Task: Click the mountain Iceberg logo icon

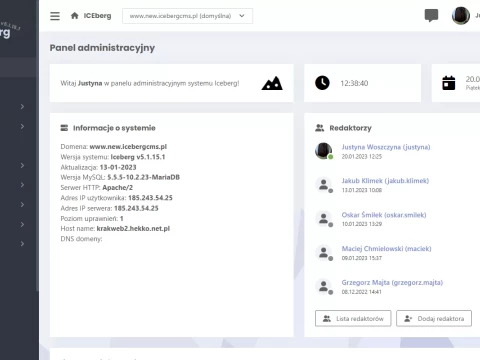Action: tap(272, 83)
